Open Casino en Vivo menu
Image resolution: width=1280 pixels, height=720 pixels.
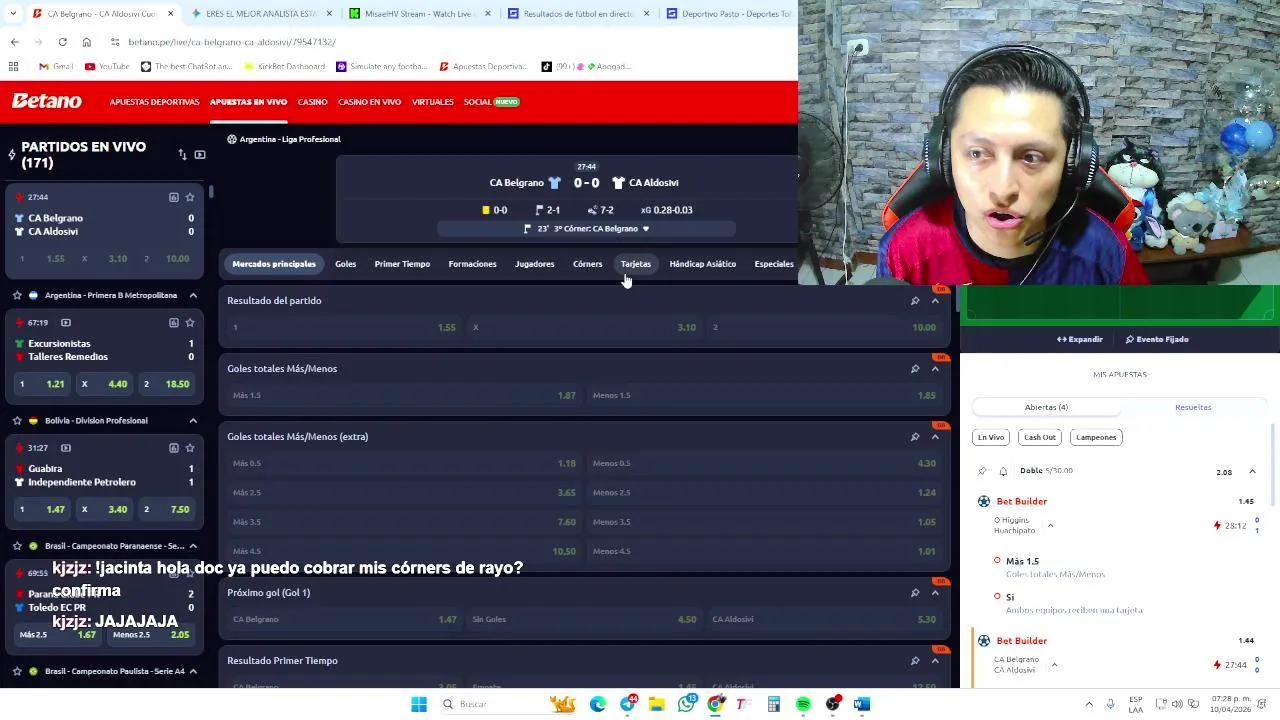[369, 102]
